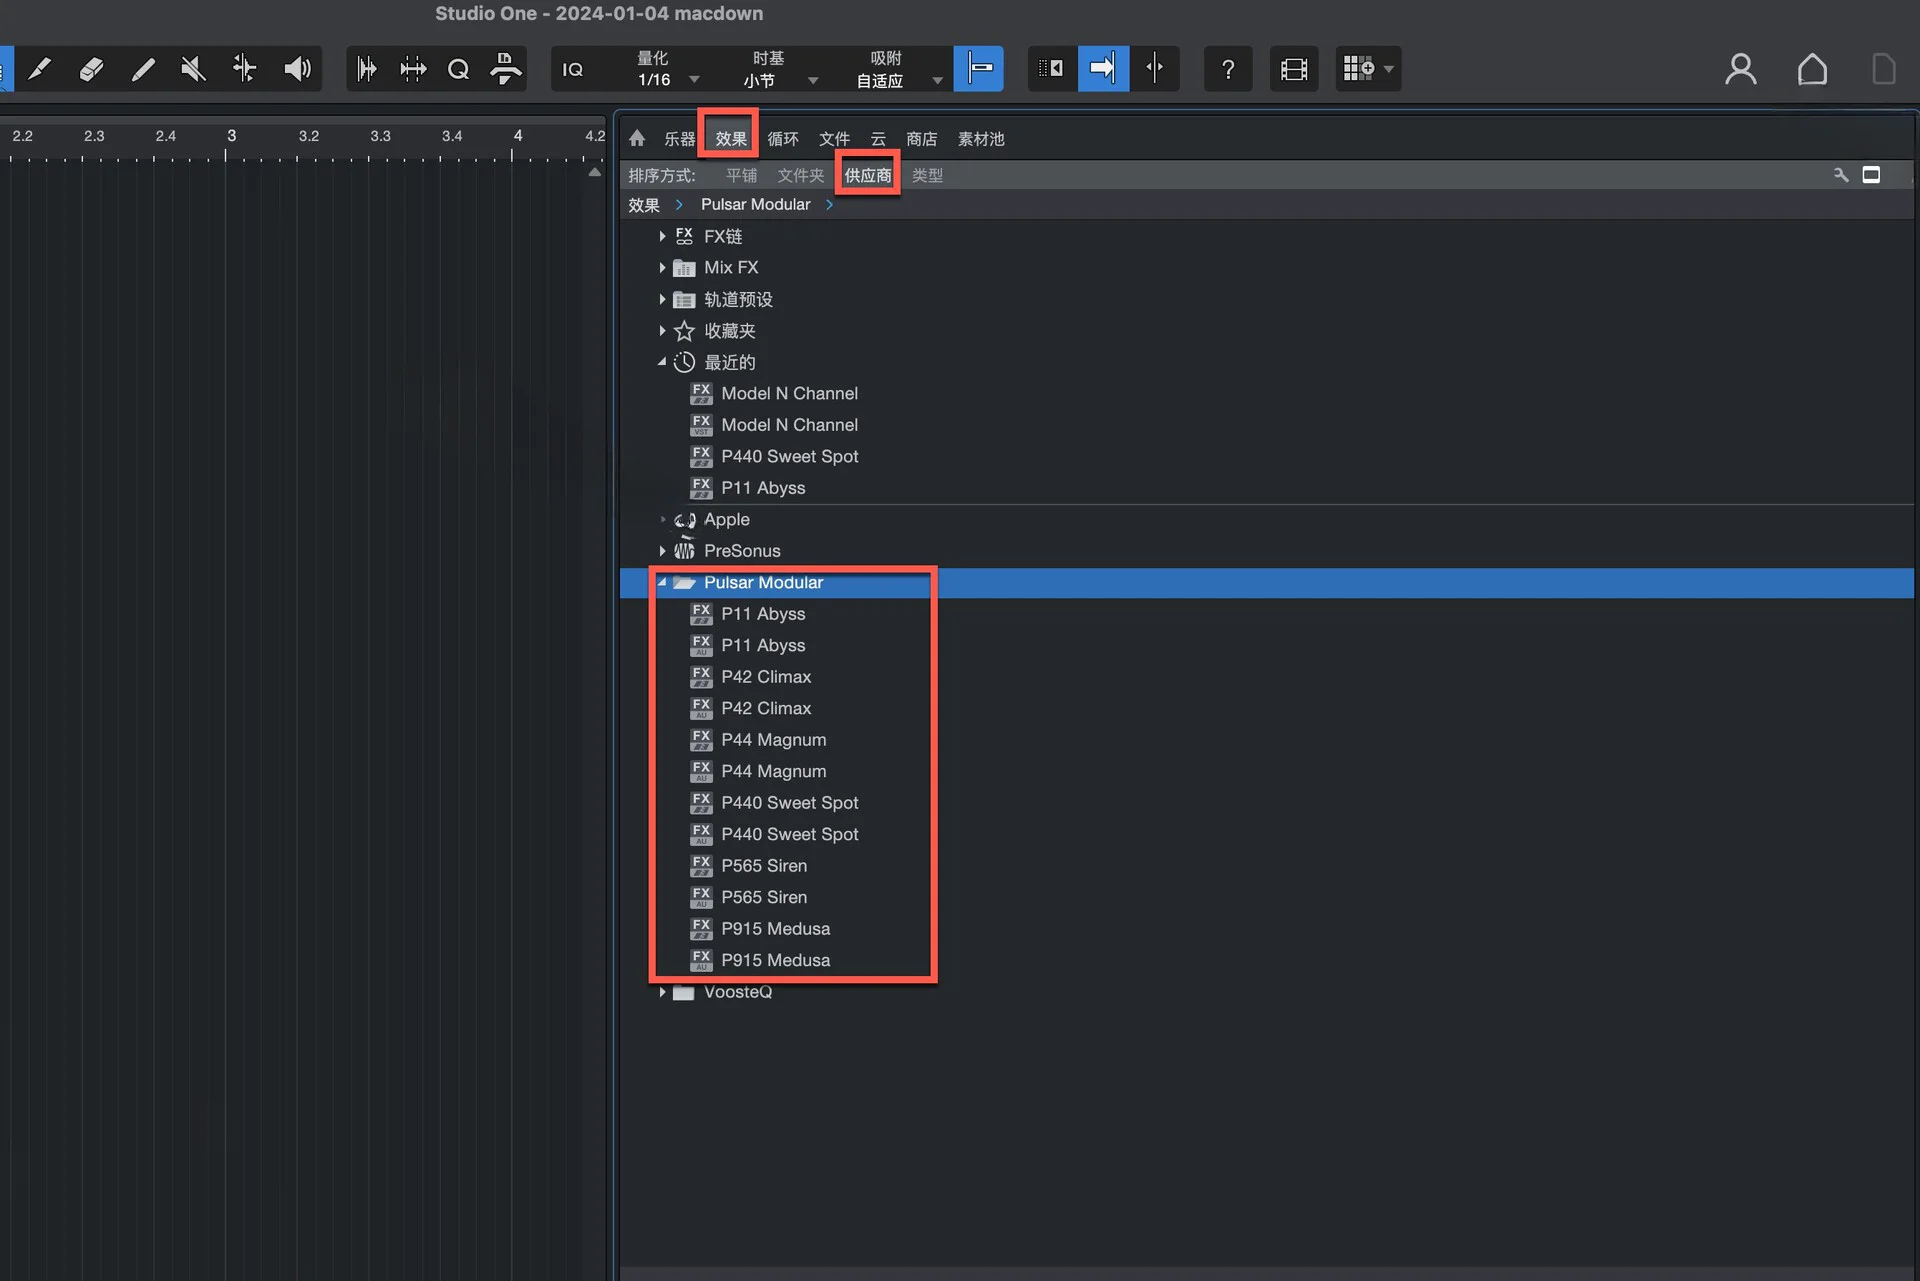
Task: Click Pulsar Modular in breadcrumb path
Action: pos(755,205)
